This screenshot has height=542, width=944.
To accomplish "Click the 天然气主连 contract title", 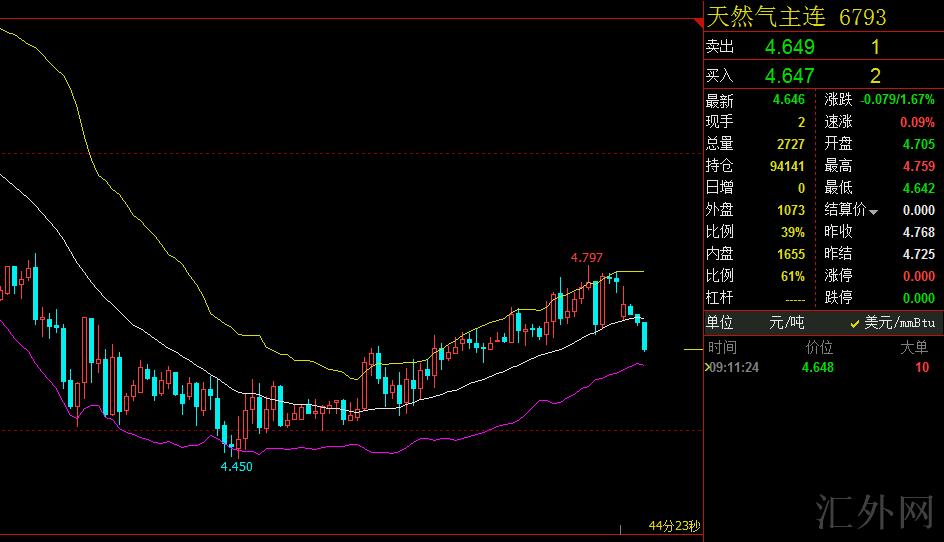I will tap(766, 17).
